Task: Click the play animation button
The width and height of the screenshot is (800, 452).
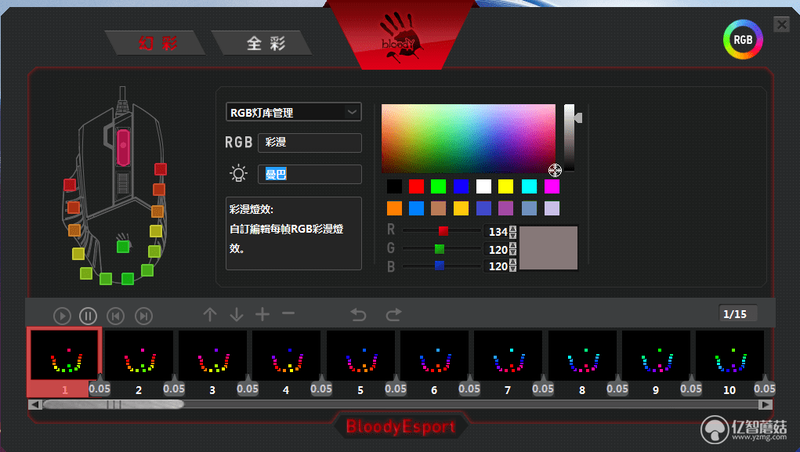Action: [62, 316]
